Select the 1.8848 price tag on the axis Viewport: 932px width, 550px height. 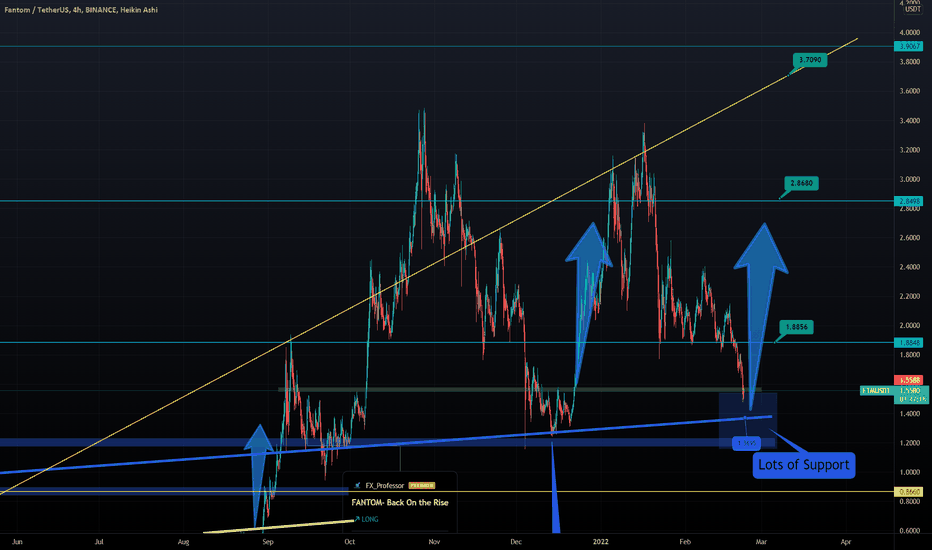[x=909, y=342]
